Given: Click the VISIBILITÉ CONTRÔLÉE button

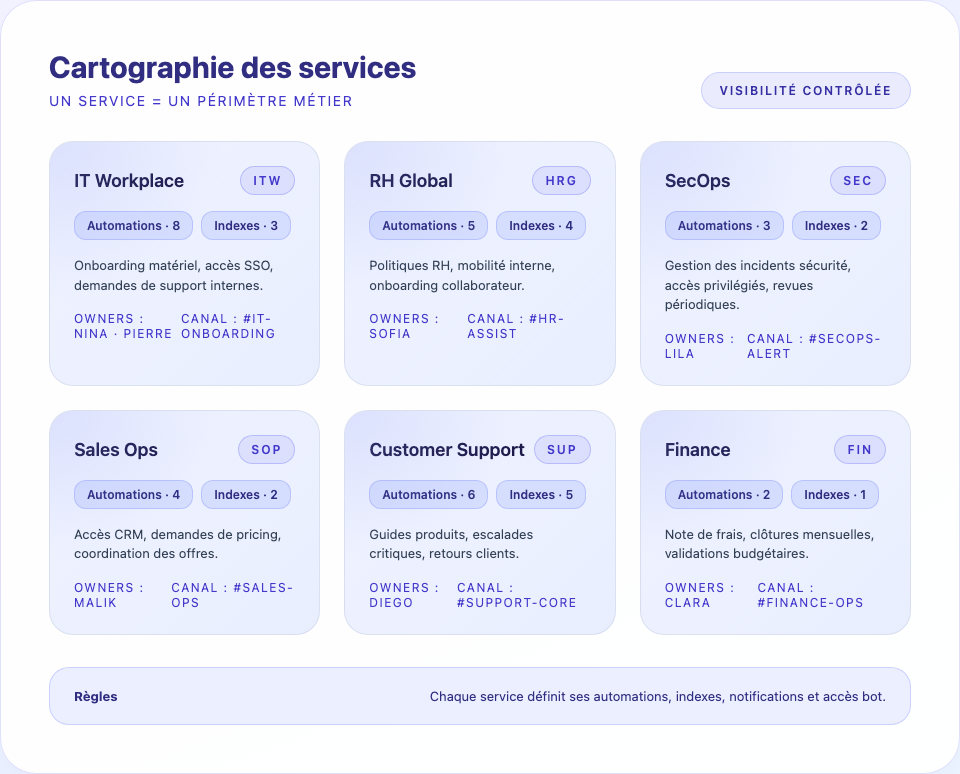Looking at the screenshot, I should [806, 90].
